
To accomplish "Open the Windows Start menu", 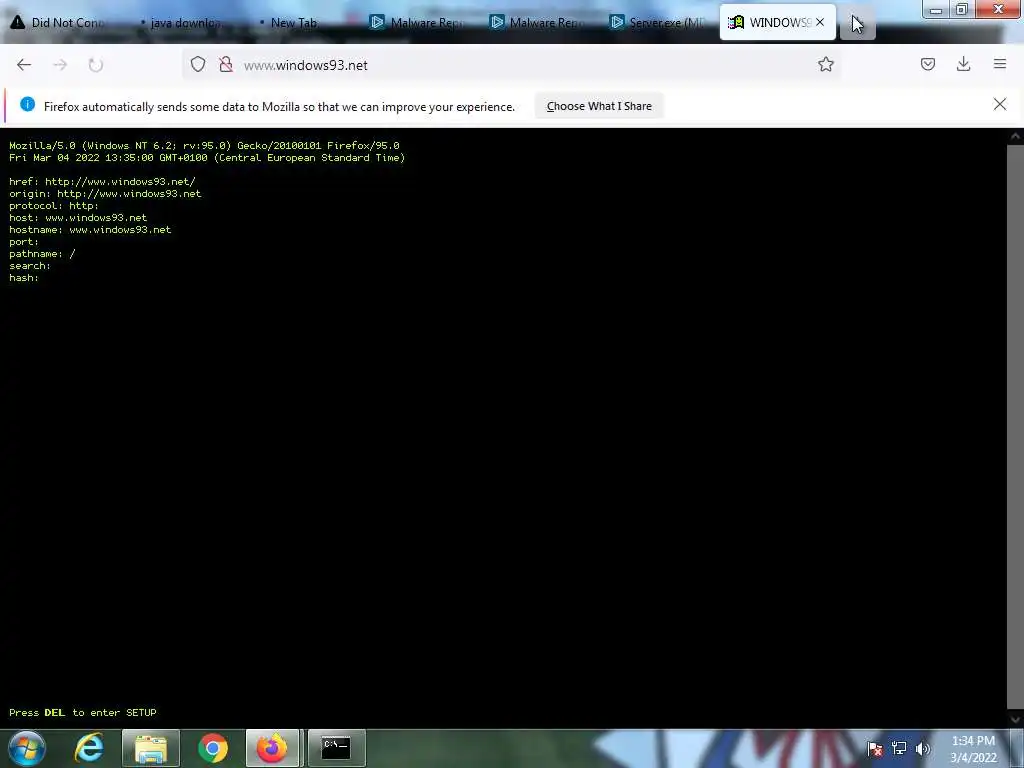I will coord(27,748).
